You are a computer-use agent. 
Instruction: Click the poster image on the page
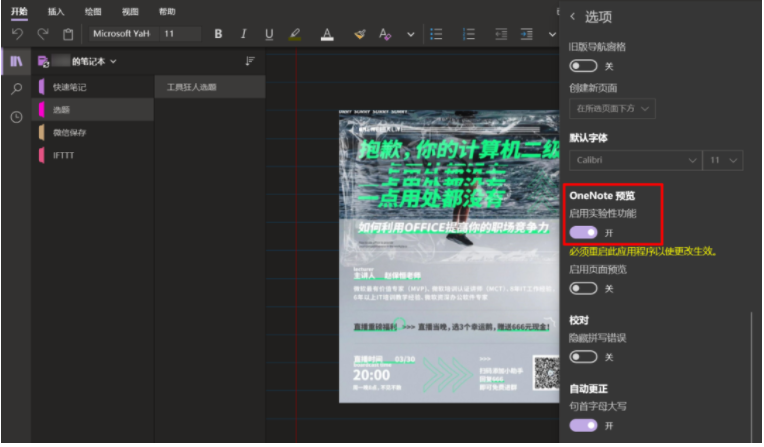449,256
